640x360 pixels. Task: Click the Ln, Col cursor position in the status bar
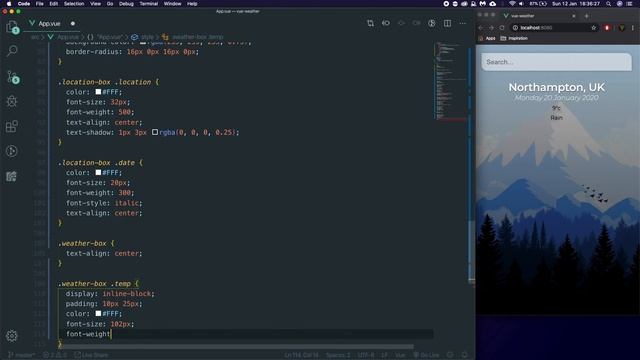(x=302, y=355)
